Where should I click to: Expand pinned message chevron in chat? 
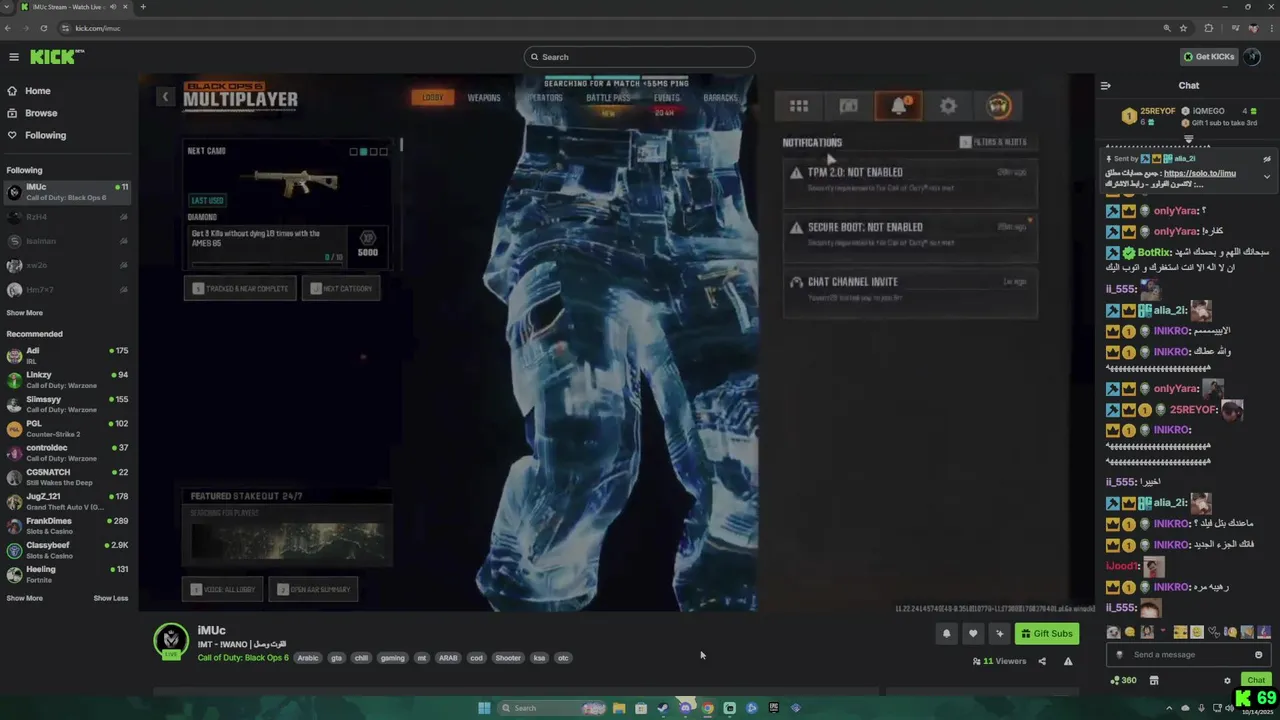click(1266, 177)
